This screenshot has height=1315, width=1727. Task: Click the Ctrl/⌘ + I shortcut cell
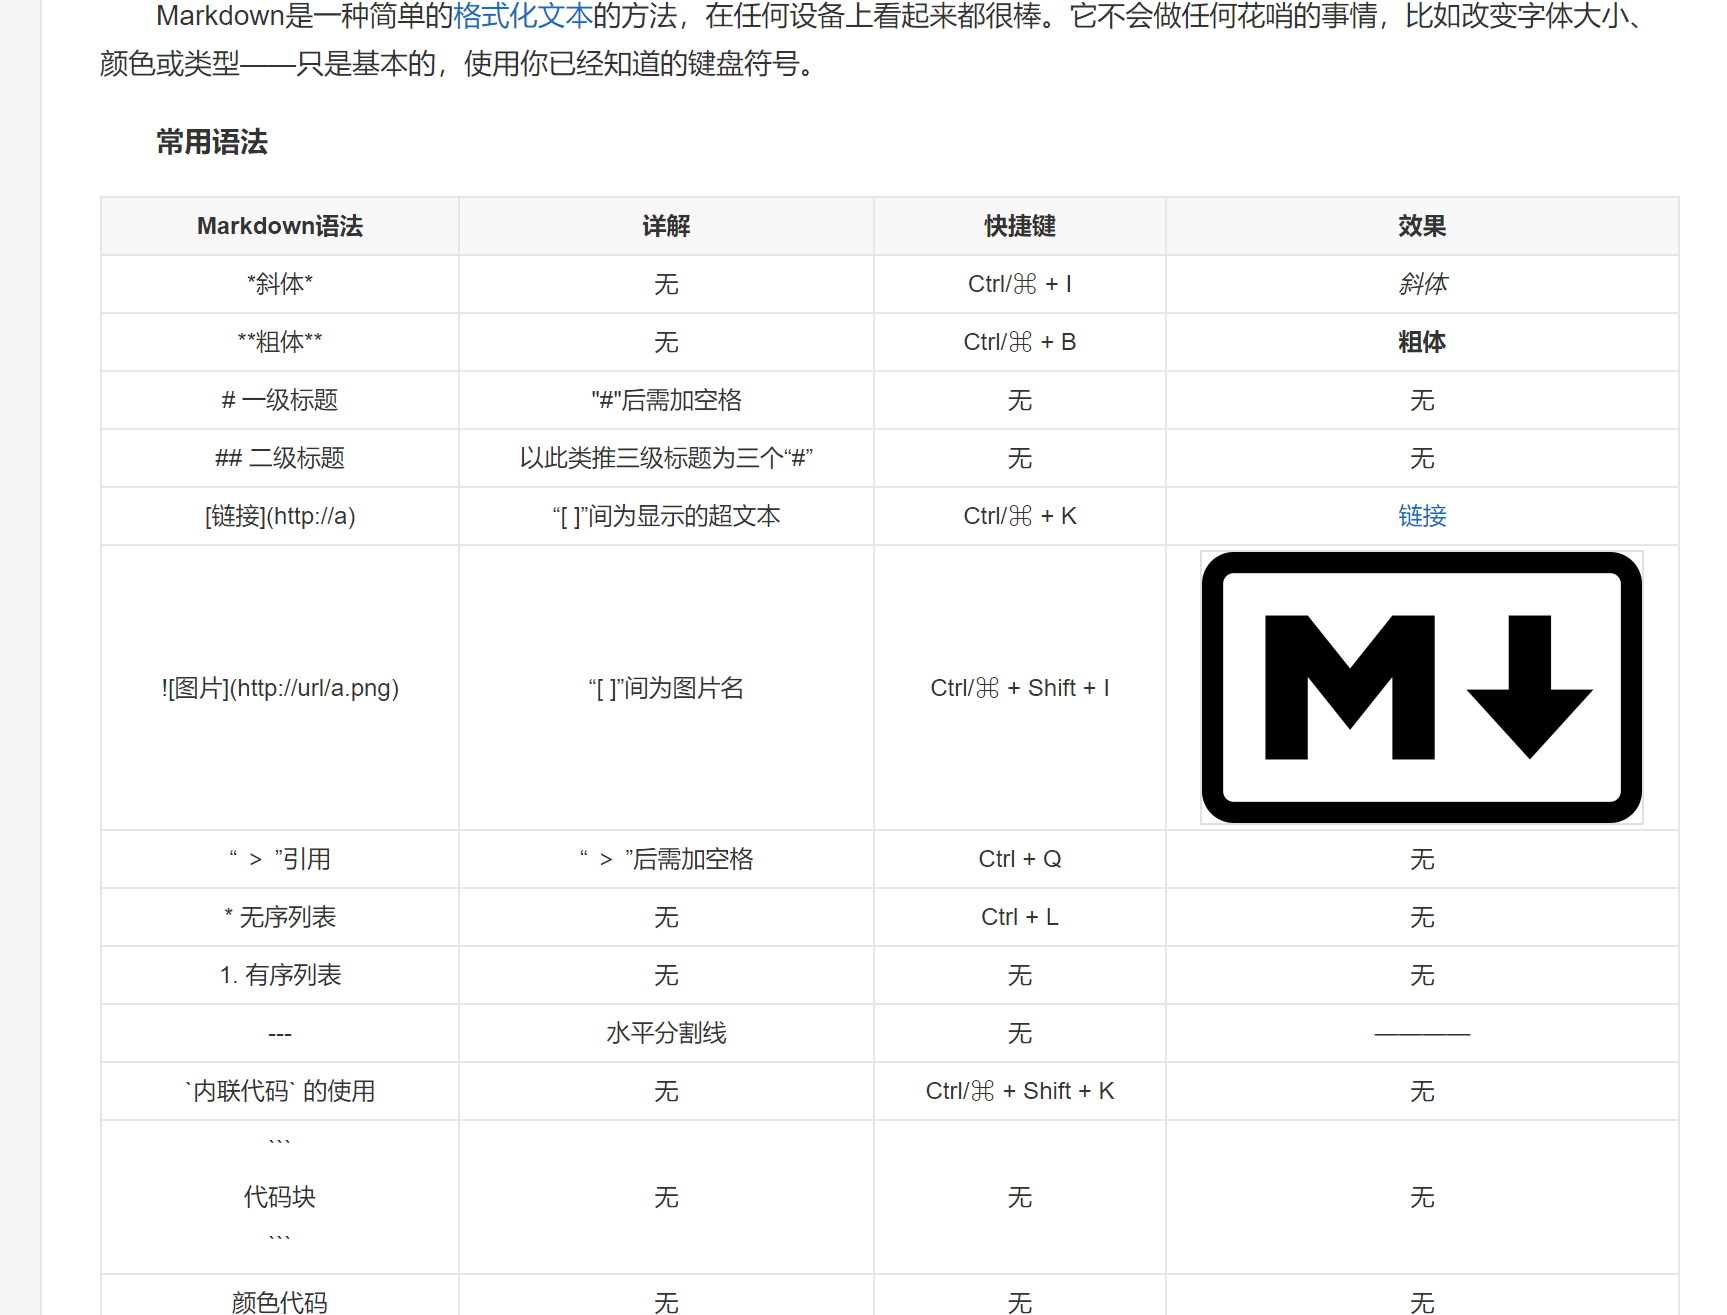click(x=1020, y=284)
